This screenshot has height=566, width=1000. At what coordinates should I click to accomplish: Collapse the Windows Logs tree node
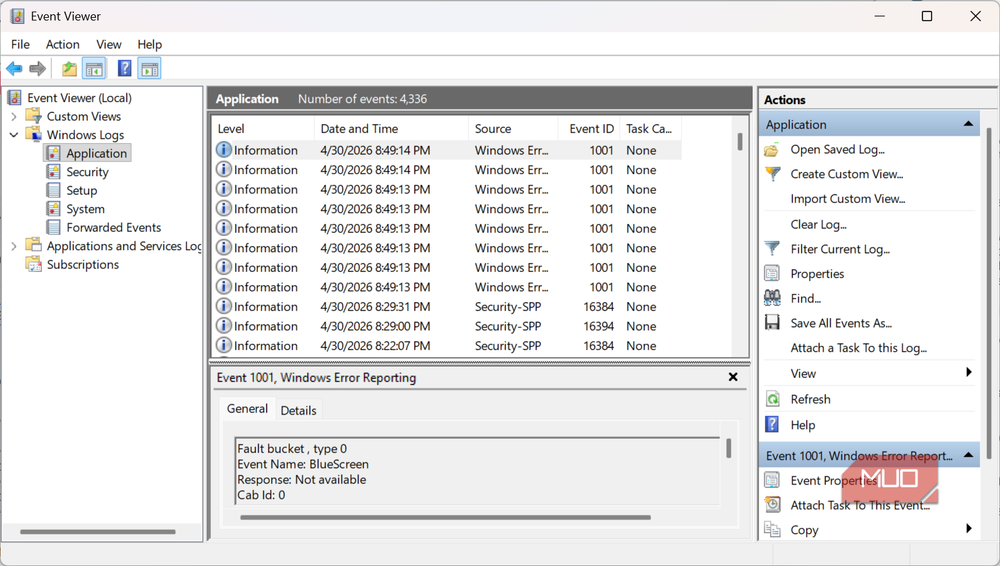click(x=13, y=135)
